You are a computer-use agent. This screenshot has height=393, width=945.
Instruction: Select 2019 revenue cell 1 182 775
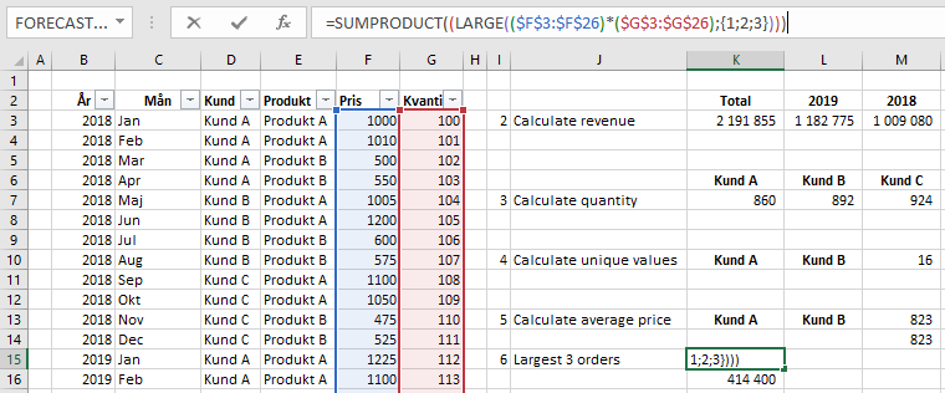[x=823, y=121]
